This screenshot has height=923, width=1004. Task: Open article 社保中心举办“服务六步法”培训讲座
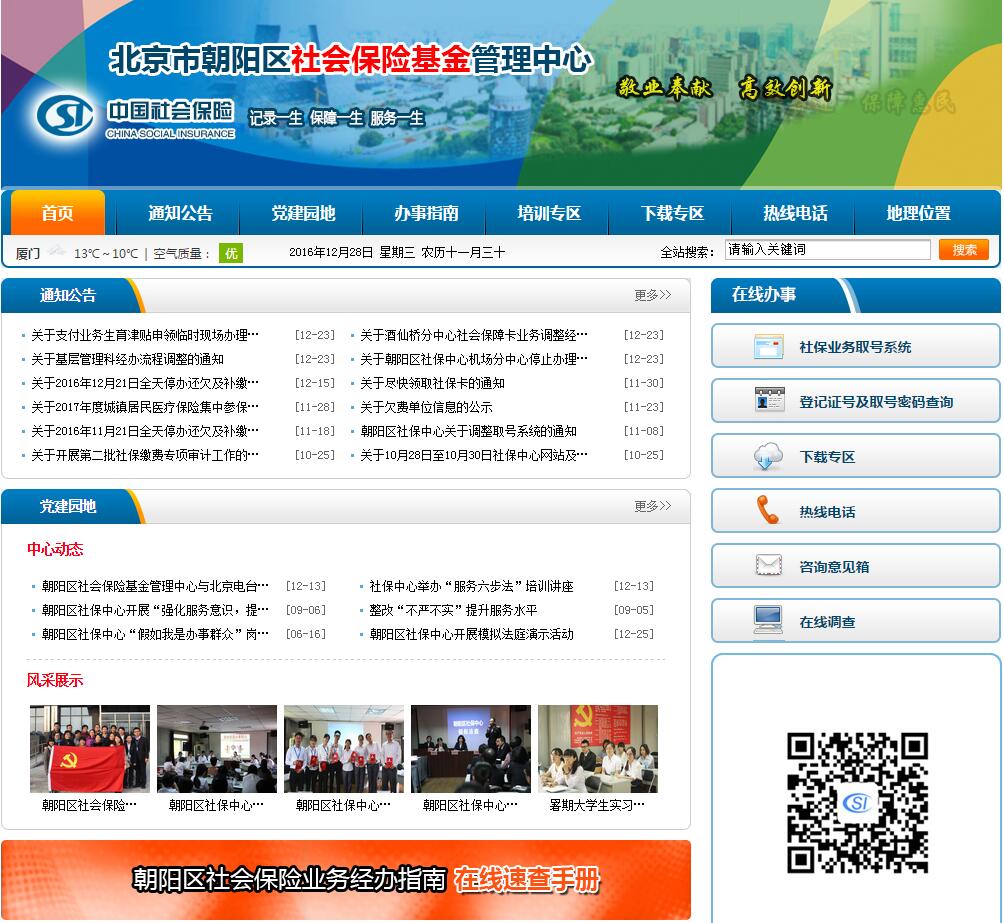tap(471, 586)
